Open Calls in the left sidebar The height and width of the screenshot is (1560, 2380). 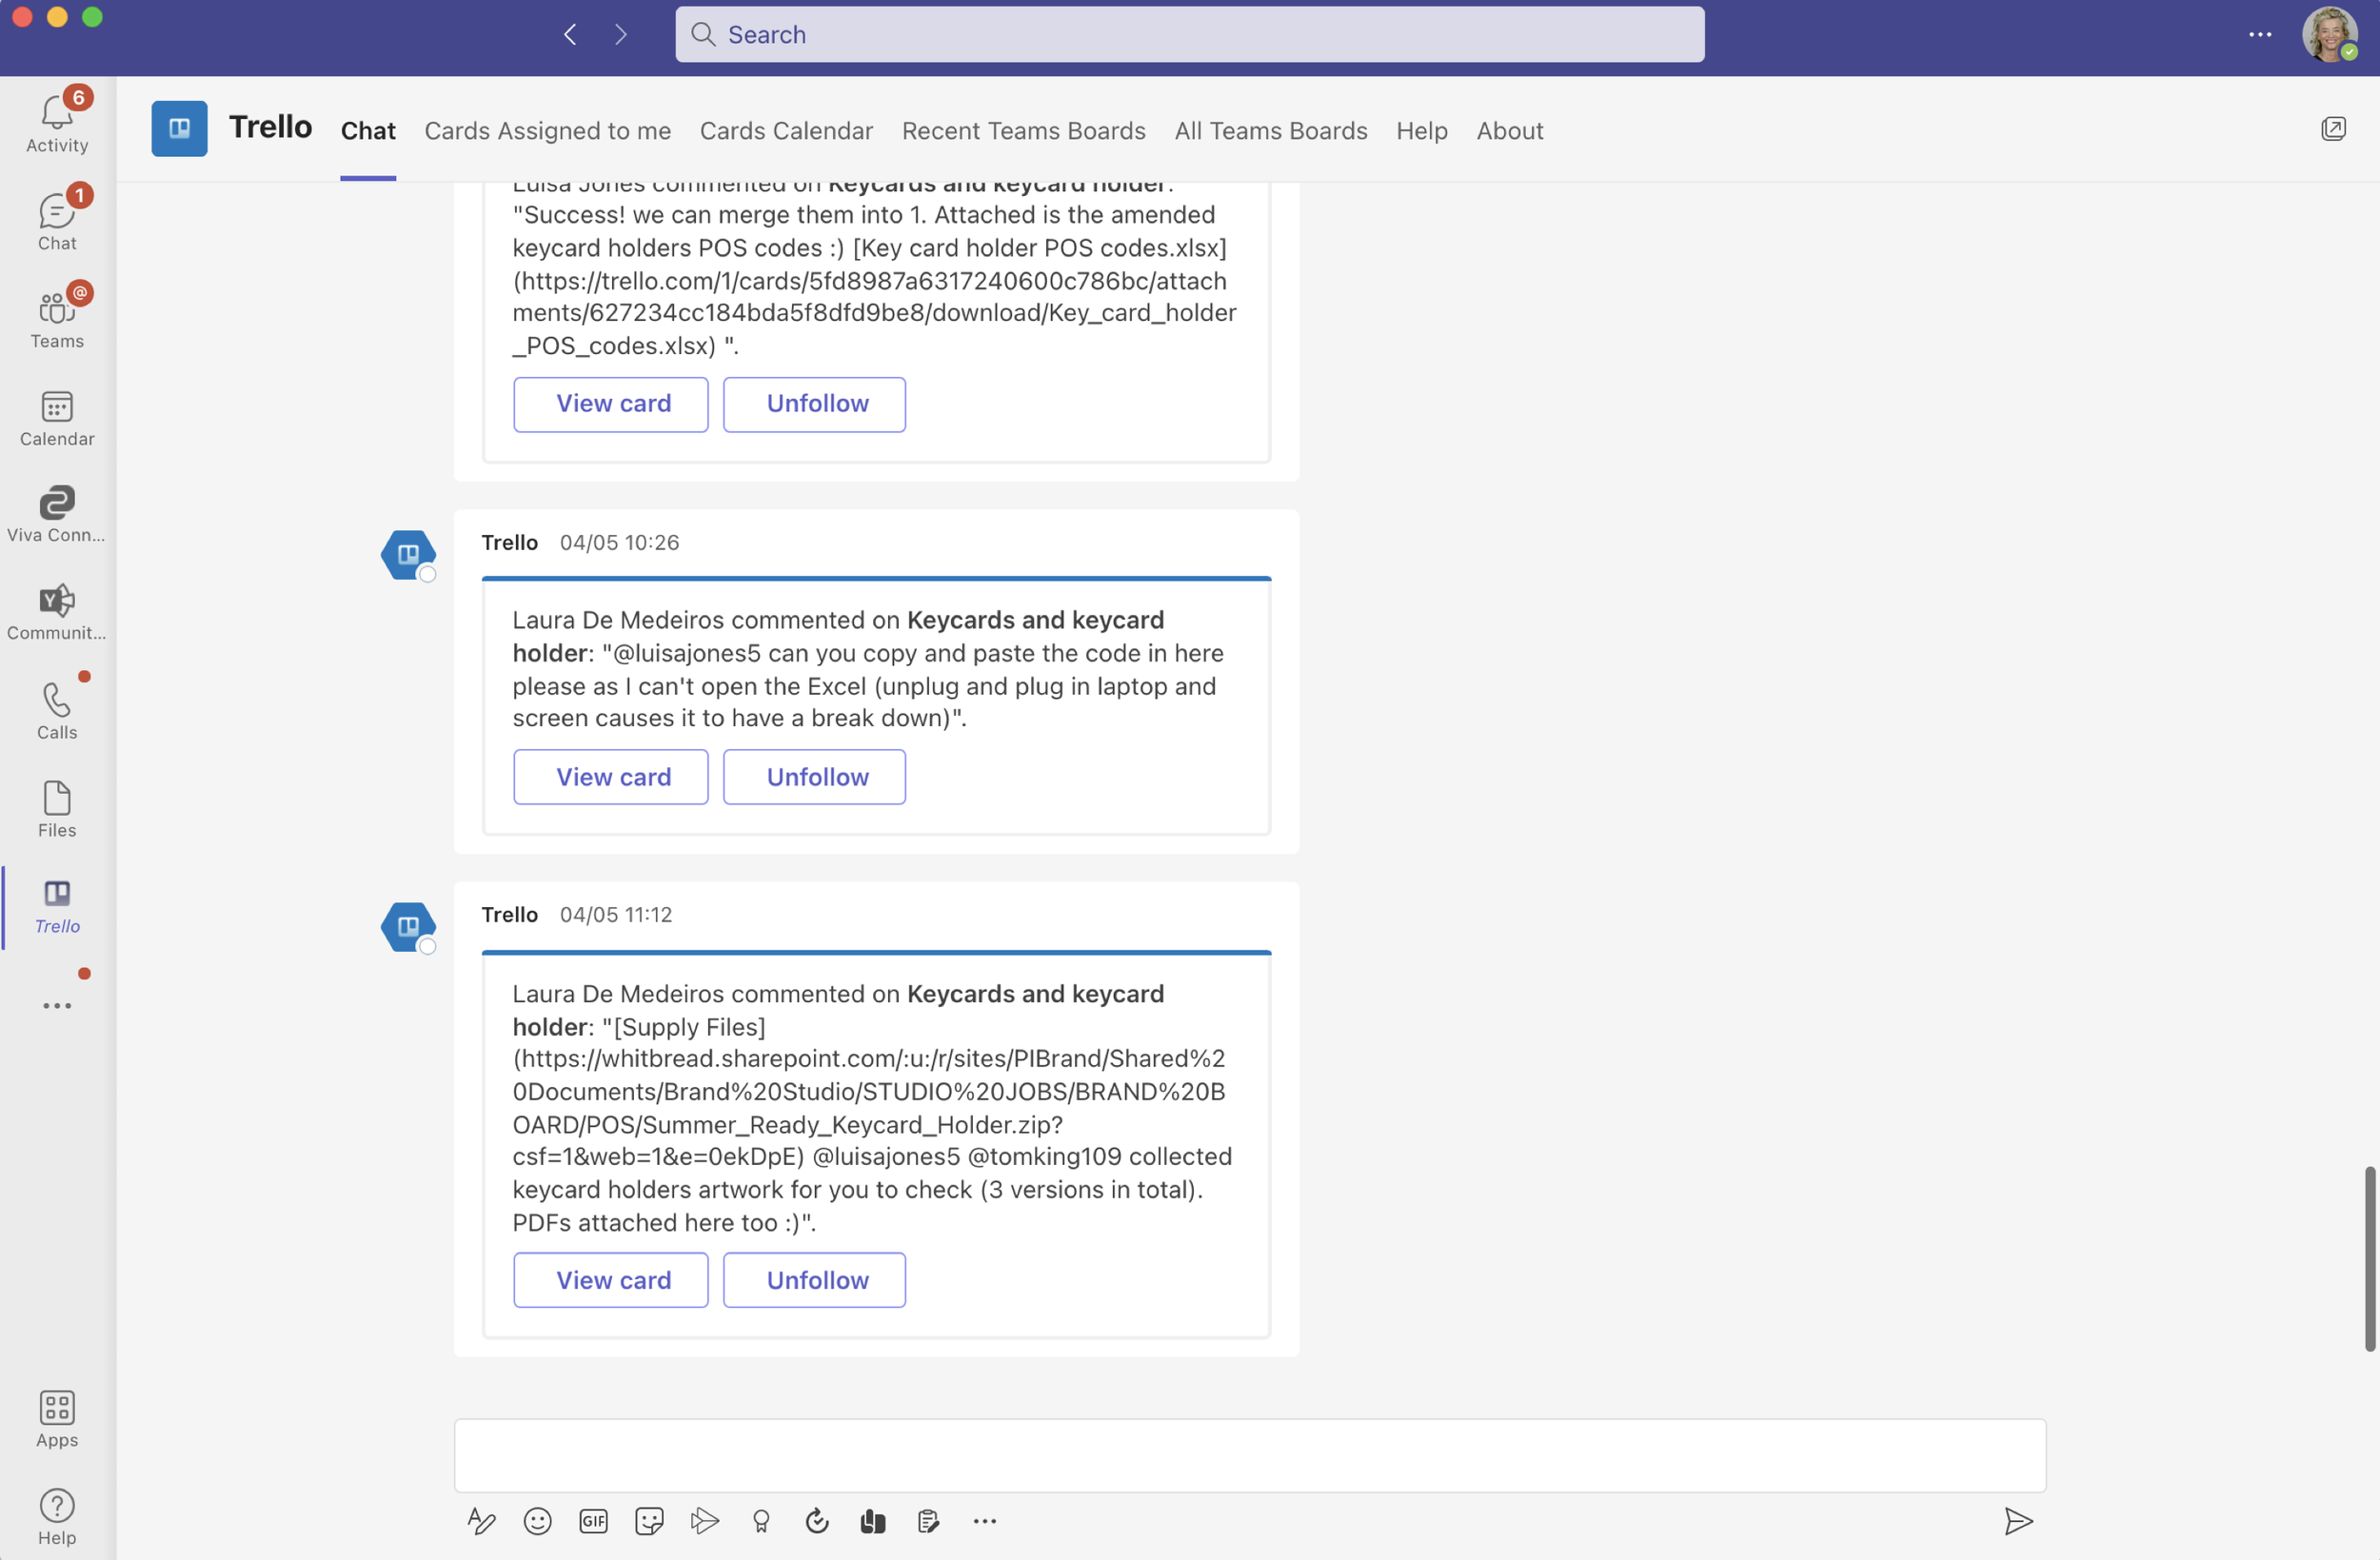coord(57,711)
